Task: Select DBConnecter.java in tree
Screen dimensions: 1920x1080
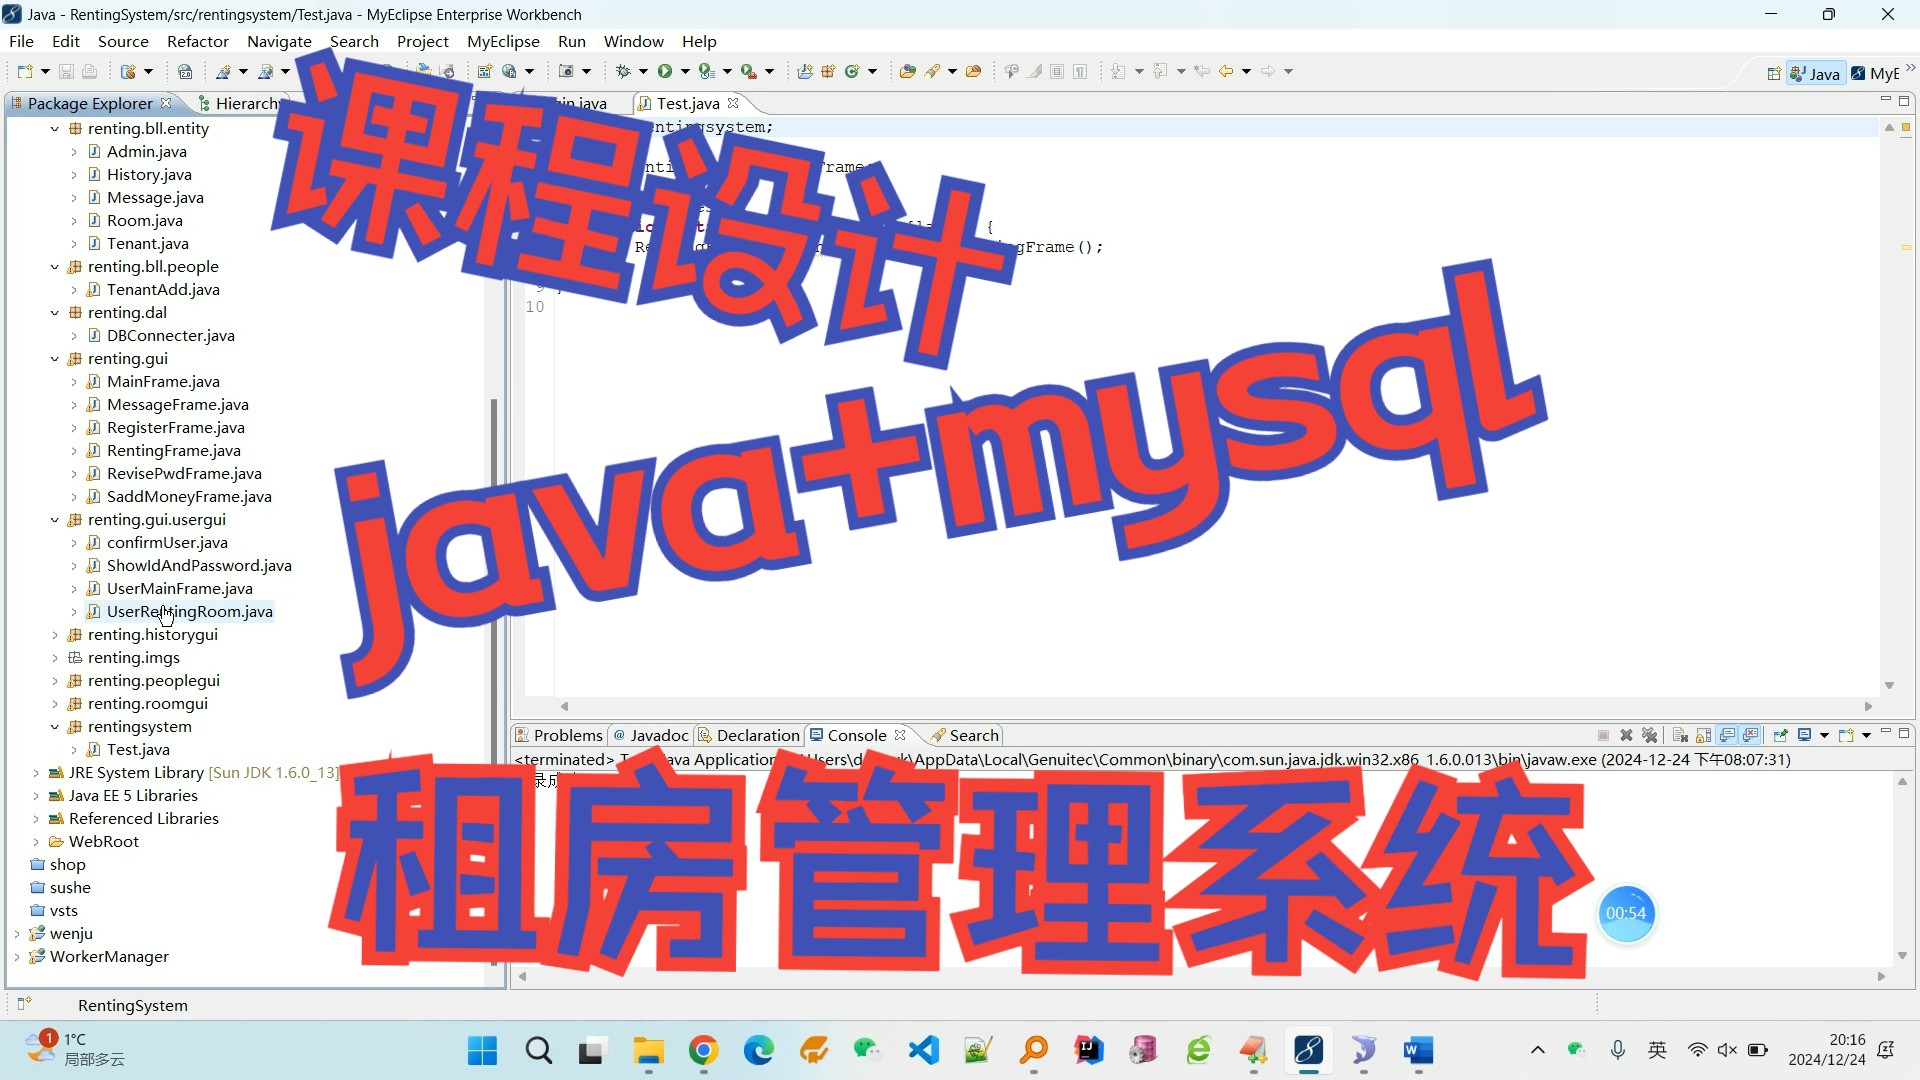Action: click(x=171, y=336)
